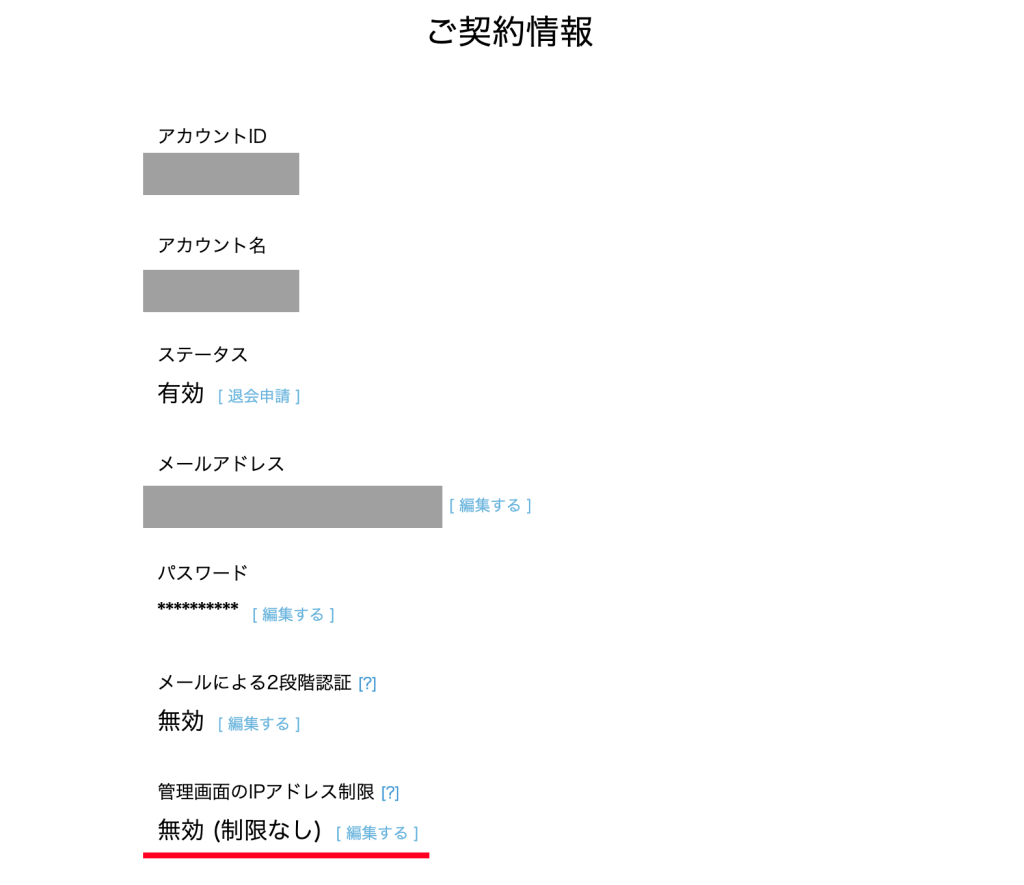Open [?] help for メールによる2段階認証
1024x885 pixels.
tap(367, 683)
